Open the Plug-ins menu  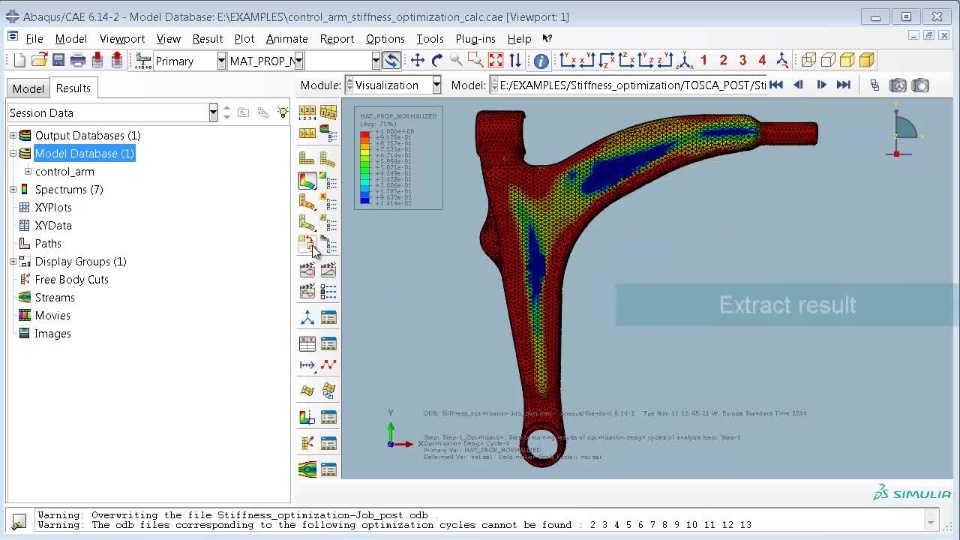[x=475, y=39]
